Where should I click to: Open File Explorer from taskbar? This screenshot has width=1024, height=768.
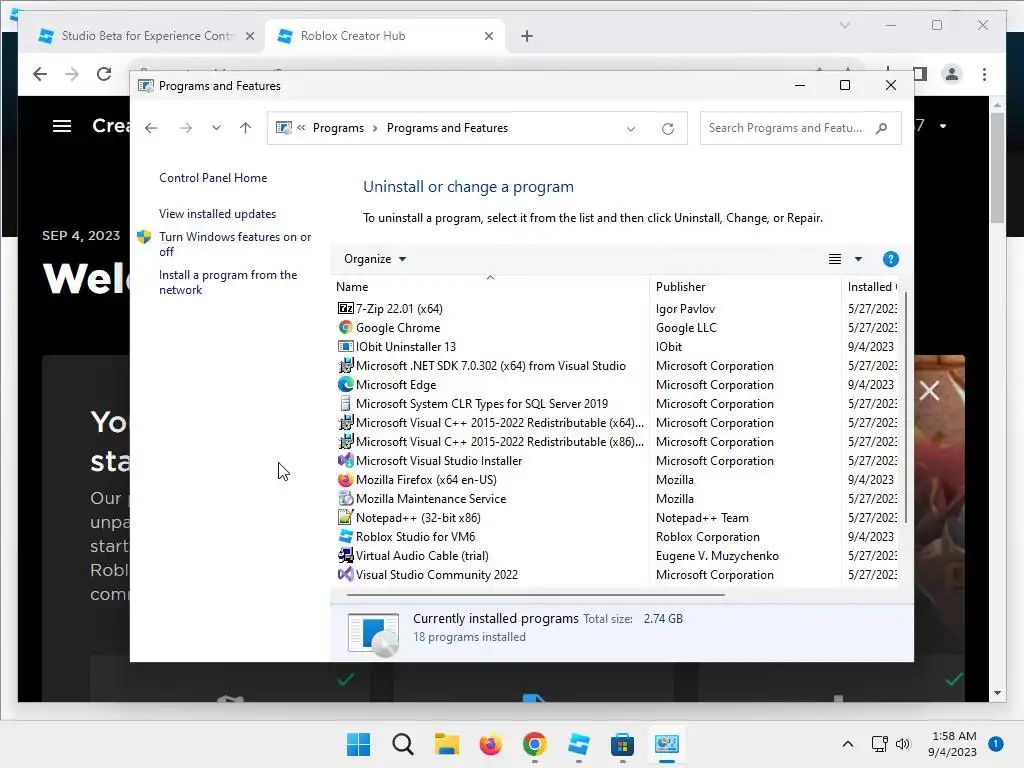(x=447, y=744)
